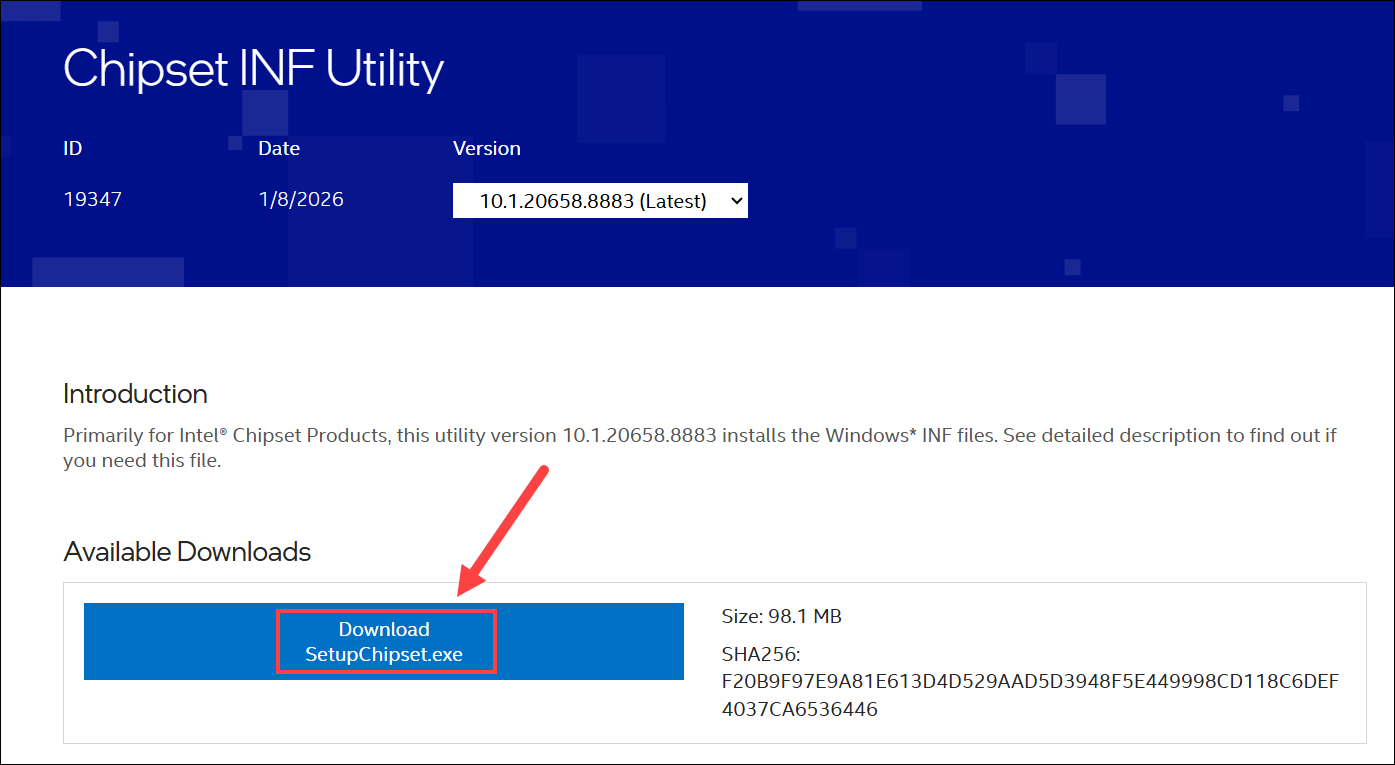Click the Date column label
Screen dimensions: 1395x765
[x=279, y=148]
